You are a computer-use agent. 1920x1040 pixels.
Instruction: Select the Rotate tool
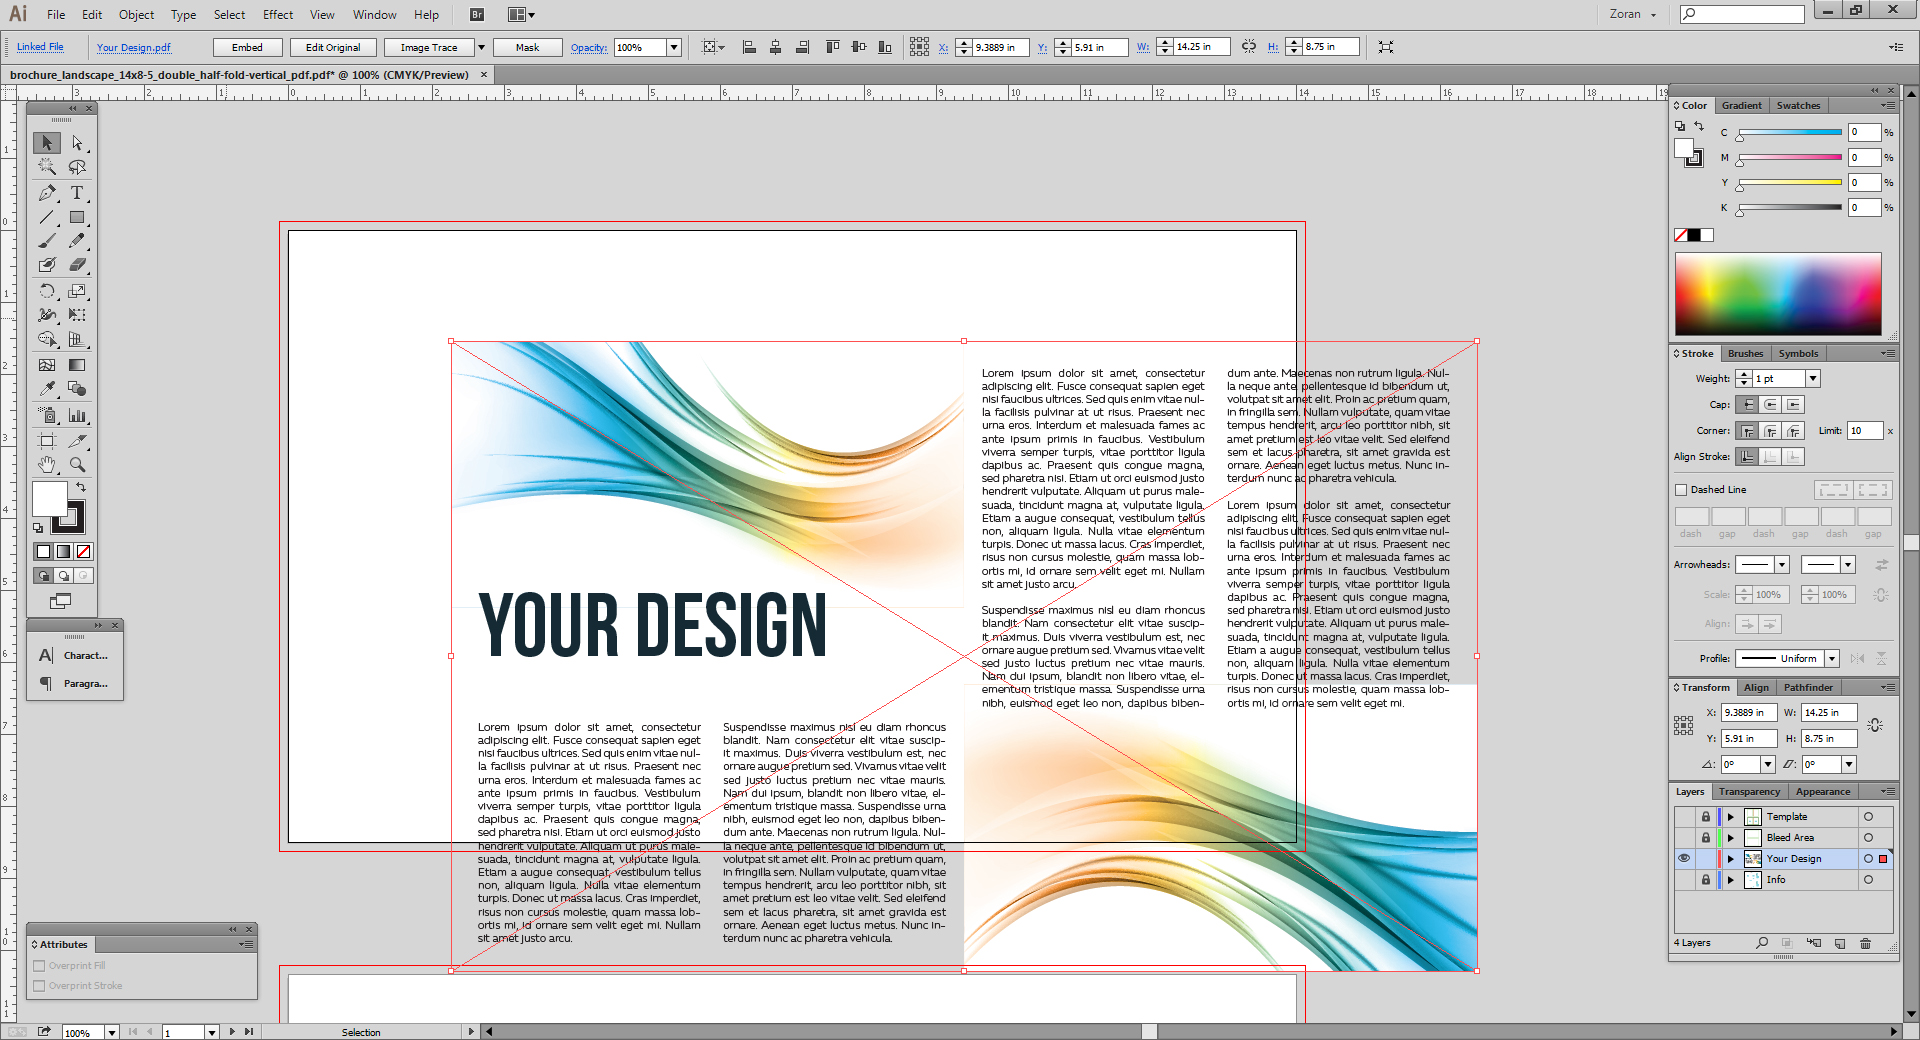[x=46, y=291]
